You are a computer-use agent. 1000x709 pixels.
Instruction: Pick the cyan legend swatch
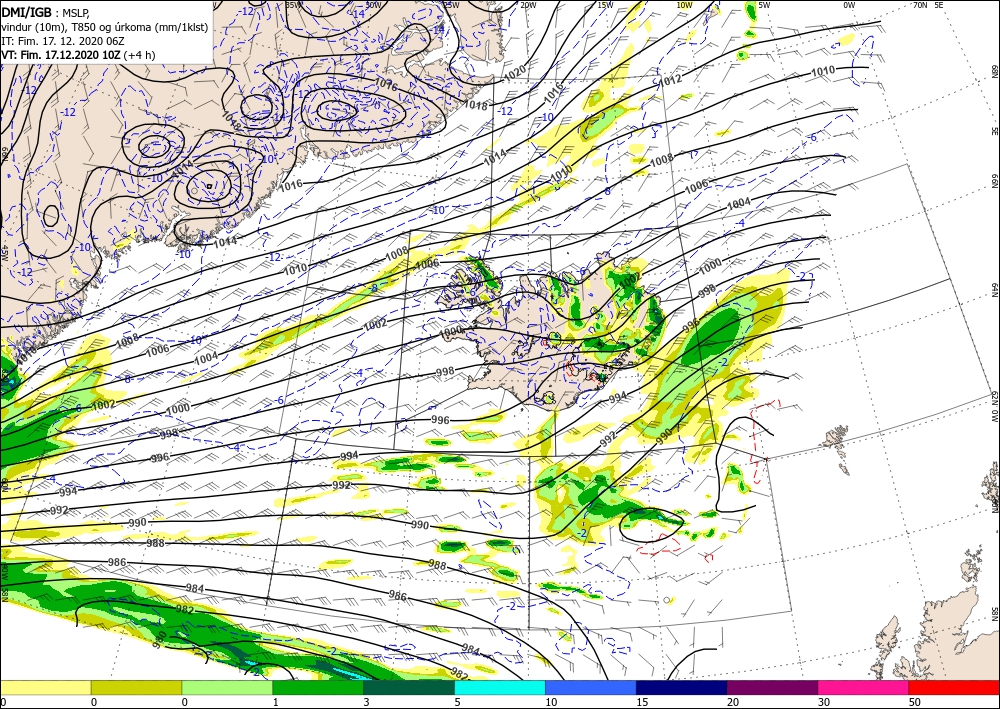tap(500, 687)
